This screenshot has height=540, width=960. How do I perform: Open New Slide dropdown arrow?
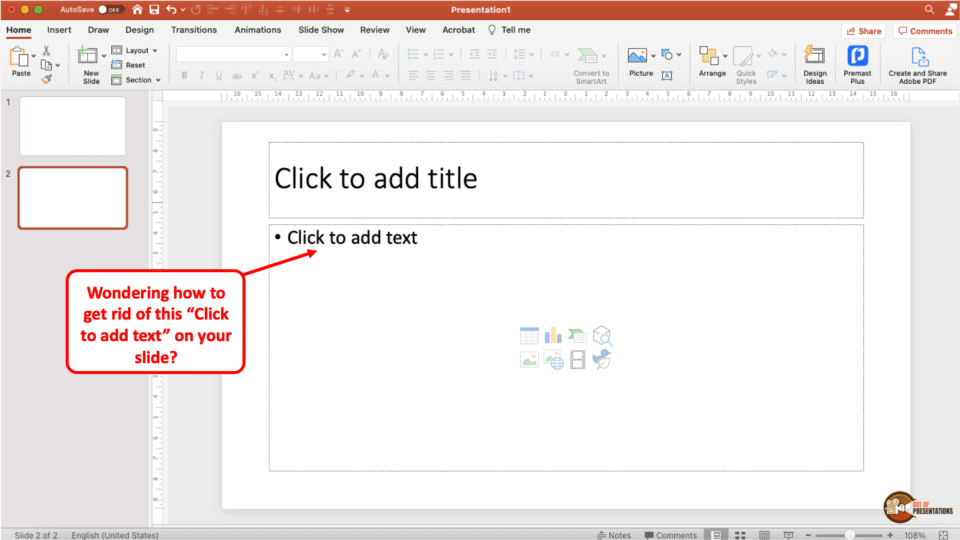[x=103, y=56]
